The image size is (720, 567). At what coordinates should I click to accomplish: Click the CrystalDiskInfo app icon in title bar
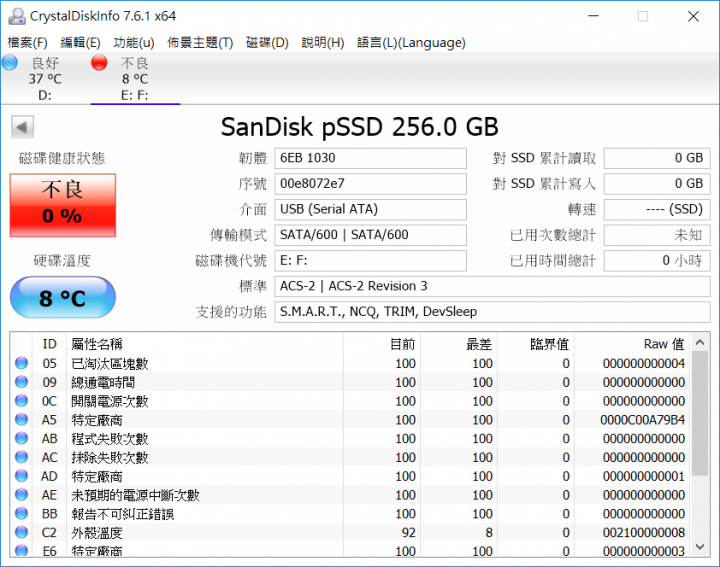tap(17, 16)
